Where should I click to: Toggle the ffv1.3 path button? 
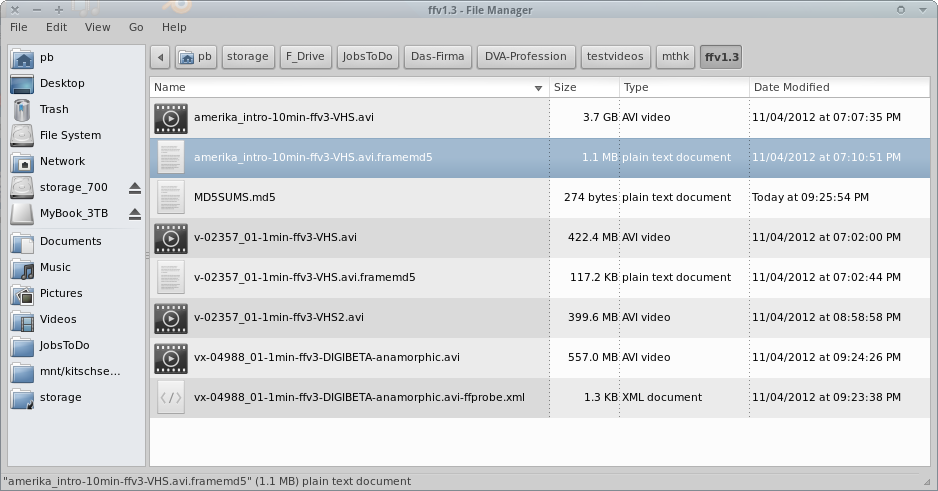coord(722,57)
